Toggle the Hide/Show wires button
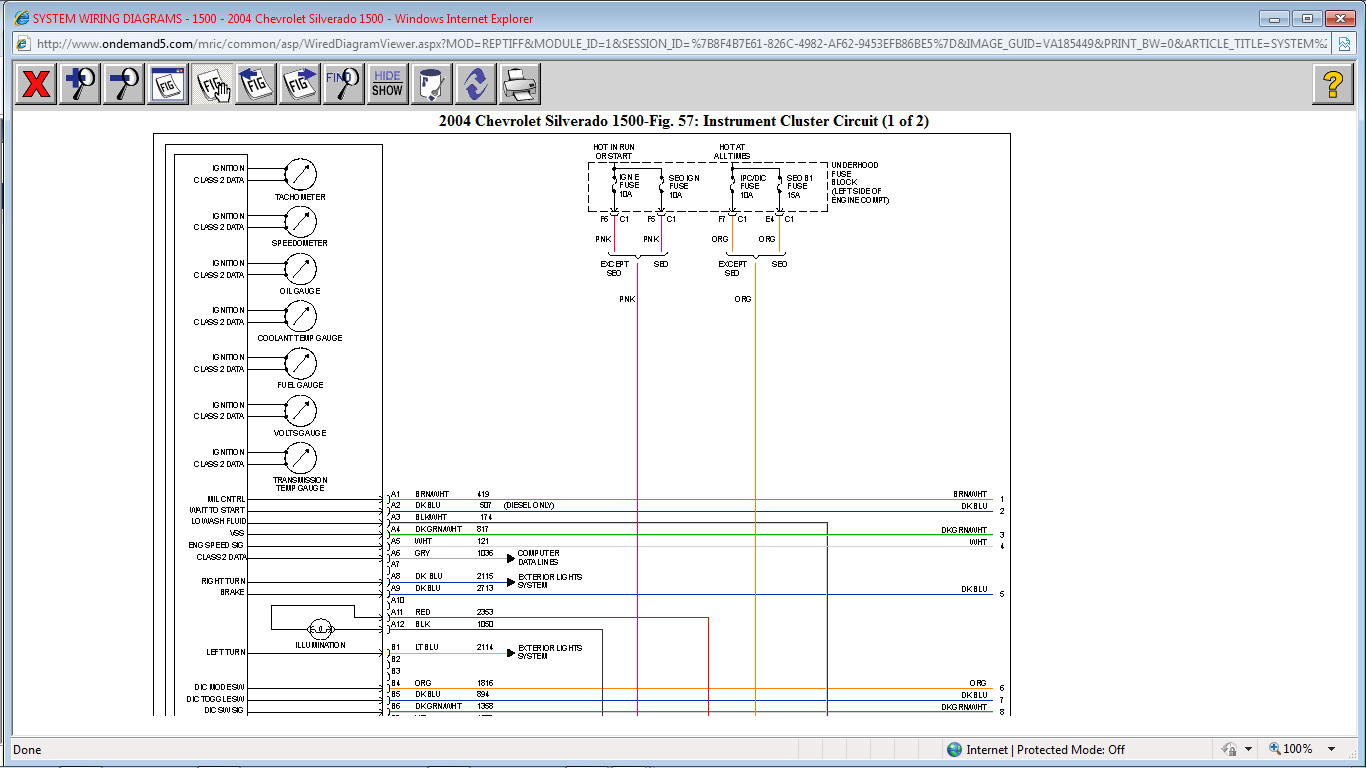 coord(387,84)
